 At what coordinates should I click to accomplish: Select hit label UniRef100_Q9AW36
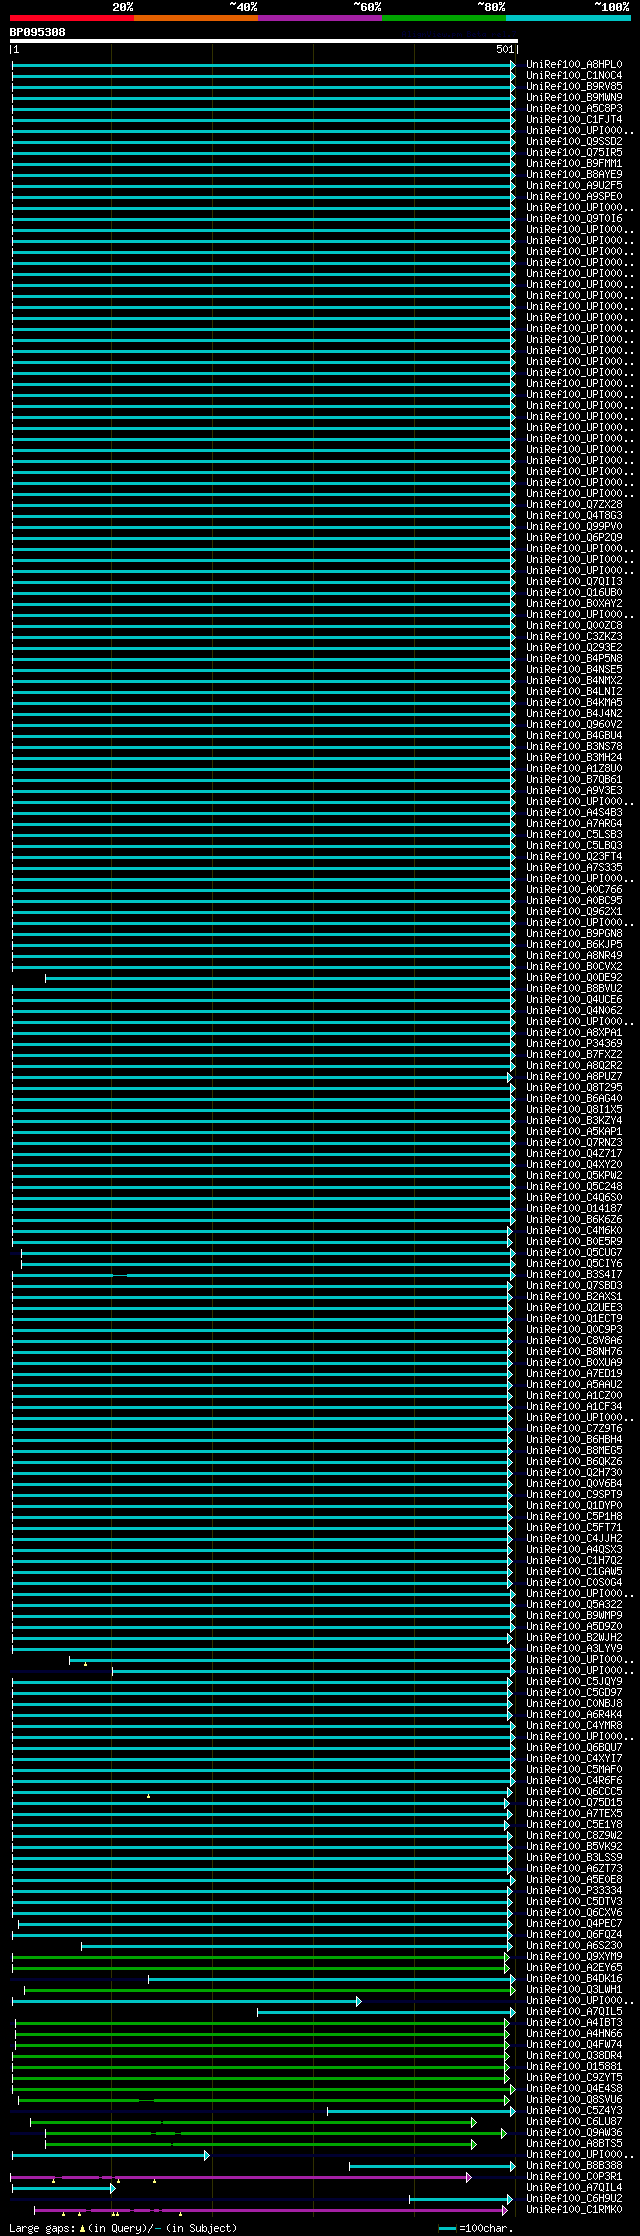pos(574,2132)
